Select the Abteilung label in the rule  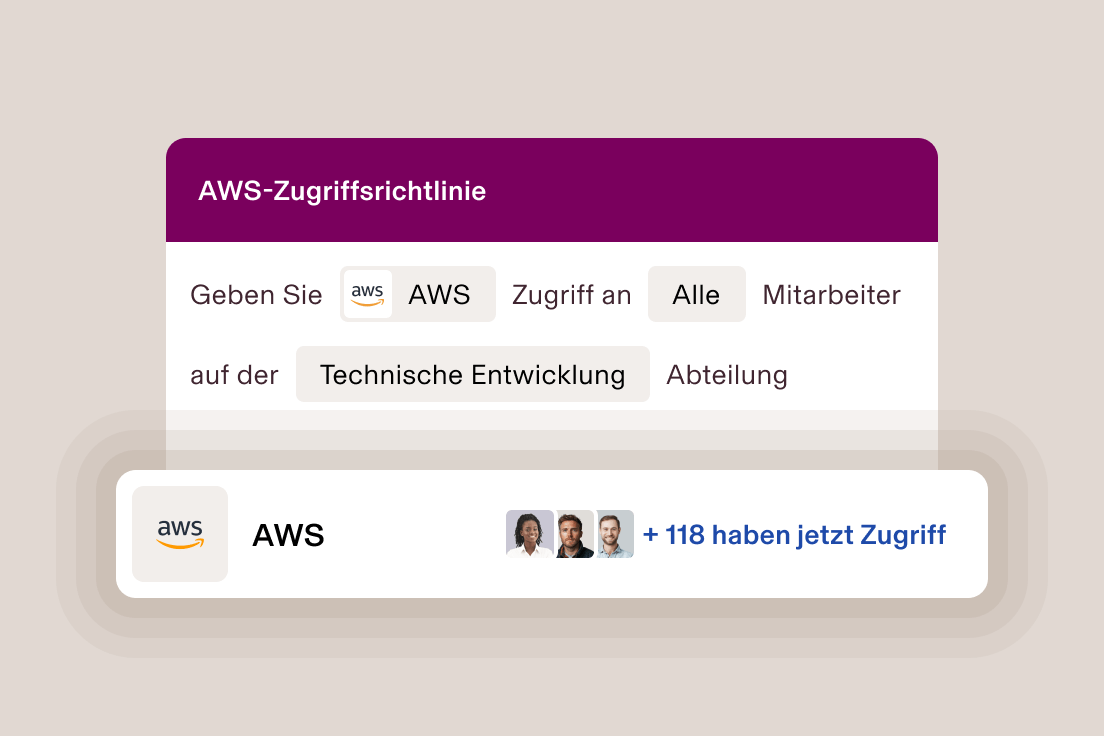coord(727,374)
